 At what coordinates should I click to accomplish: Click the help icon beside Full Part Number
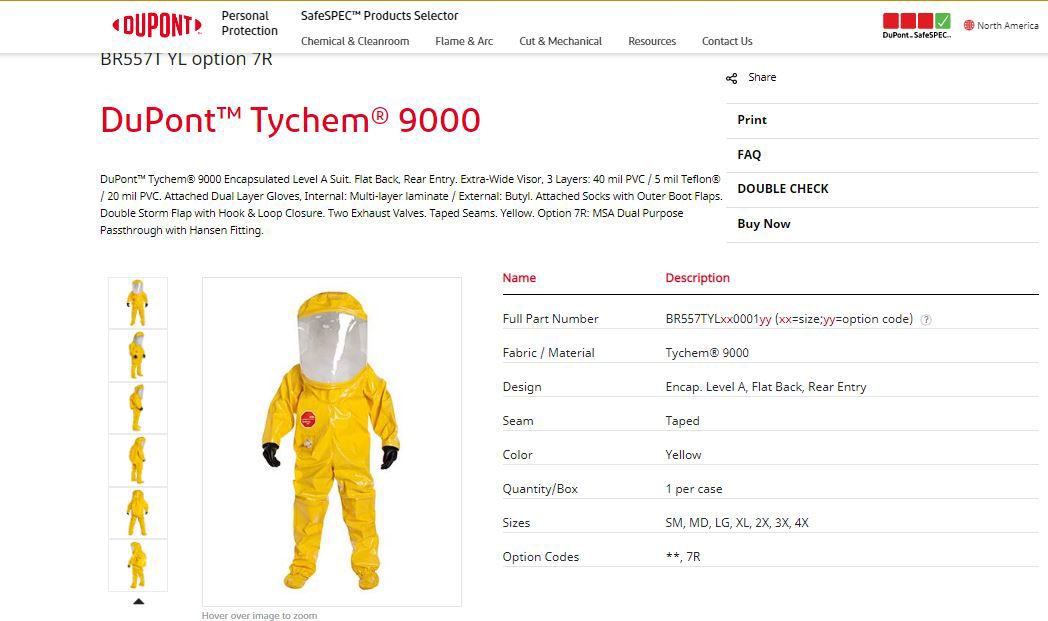(x=926, y=320)
